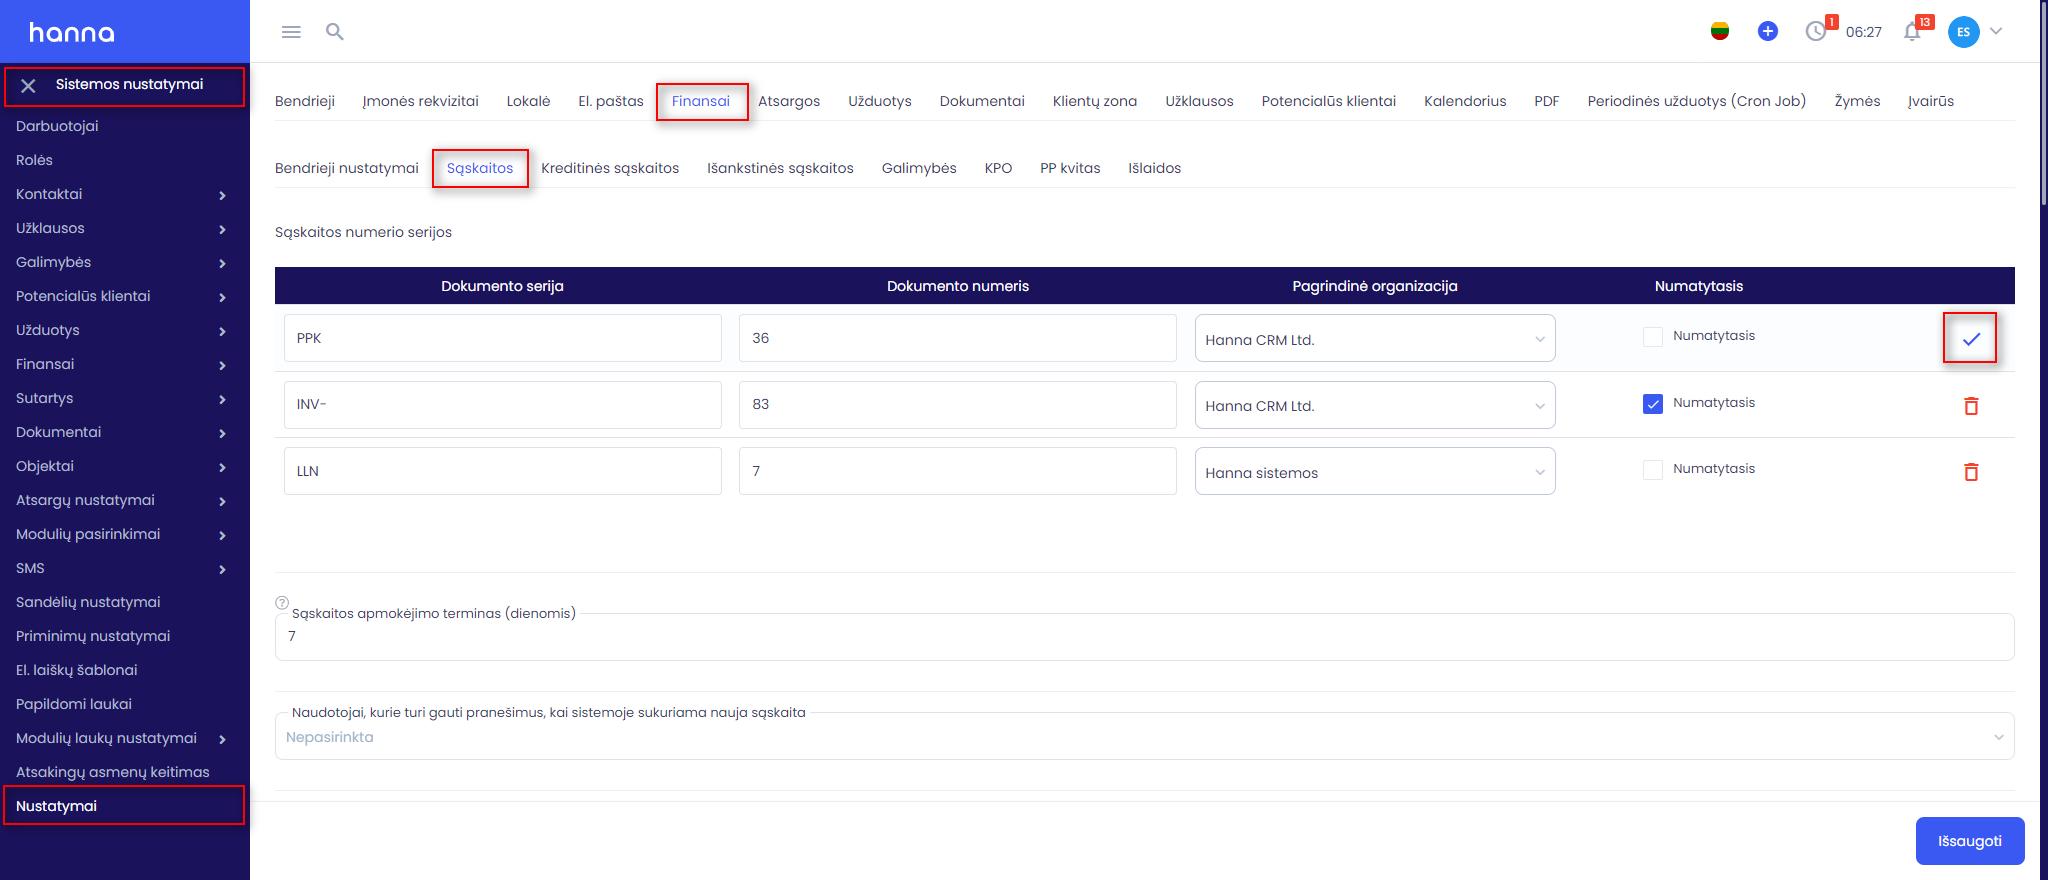Switch to the Bendrieji tab

(x=305, y=101)
